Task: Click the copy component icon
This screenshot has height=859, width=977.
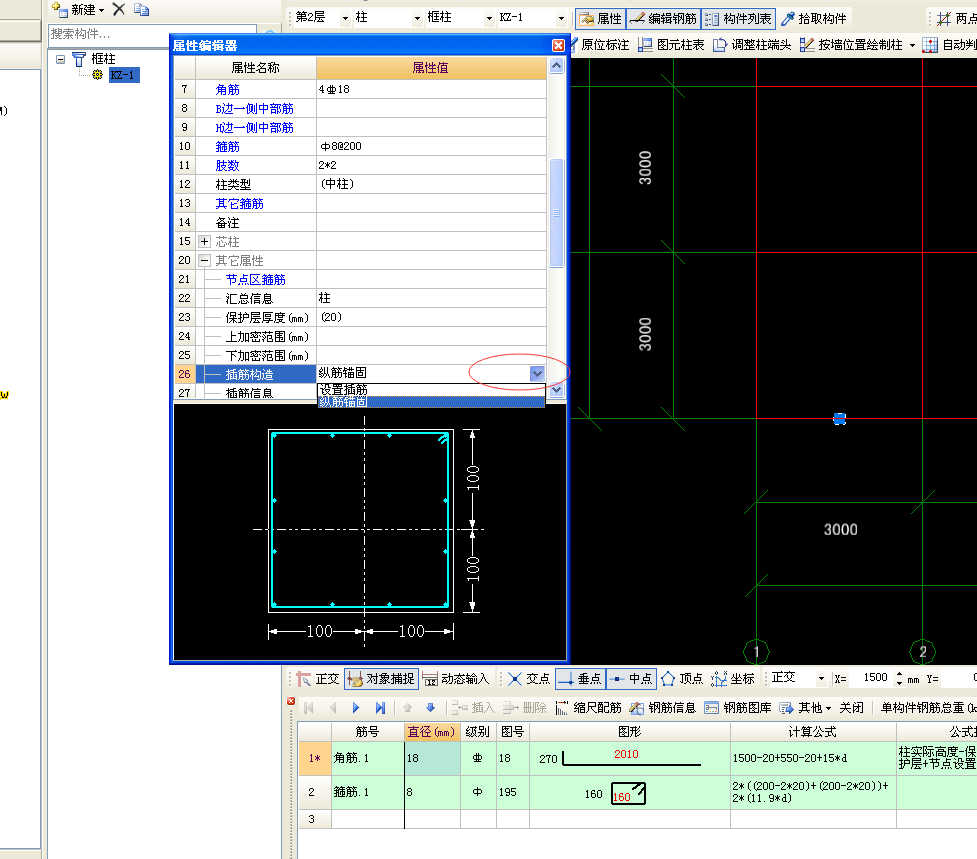Action: (x=141, y=9)
